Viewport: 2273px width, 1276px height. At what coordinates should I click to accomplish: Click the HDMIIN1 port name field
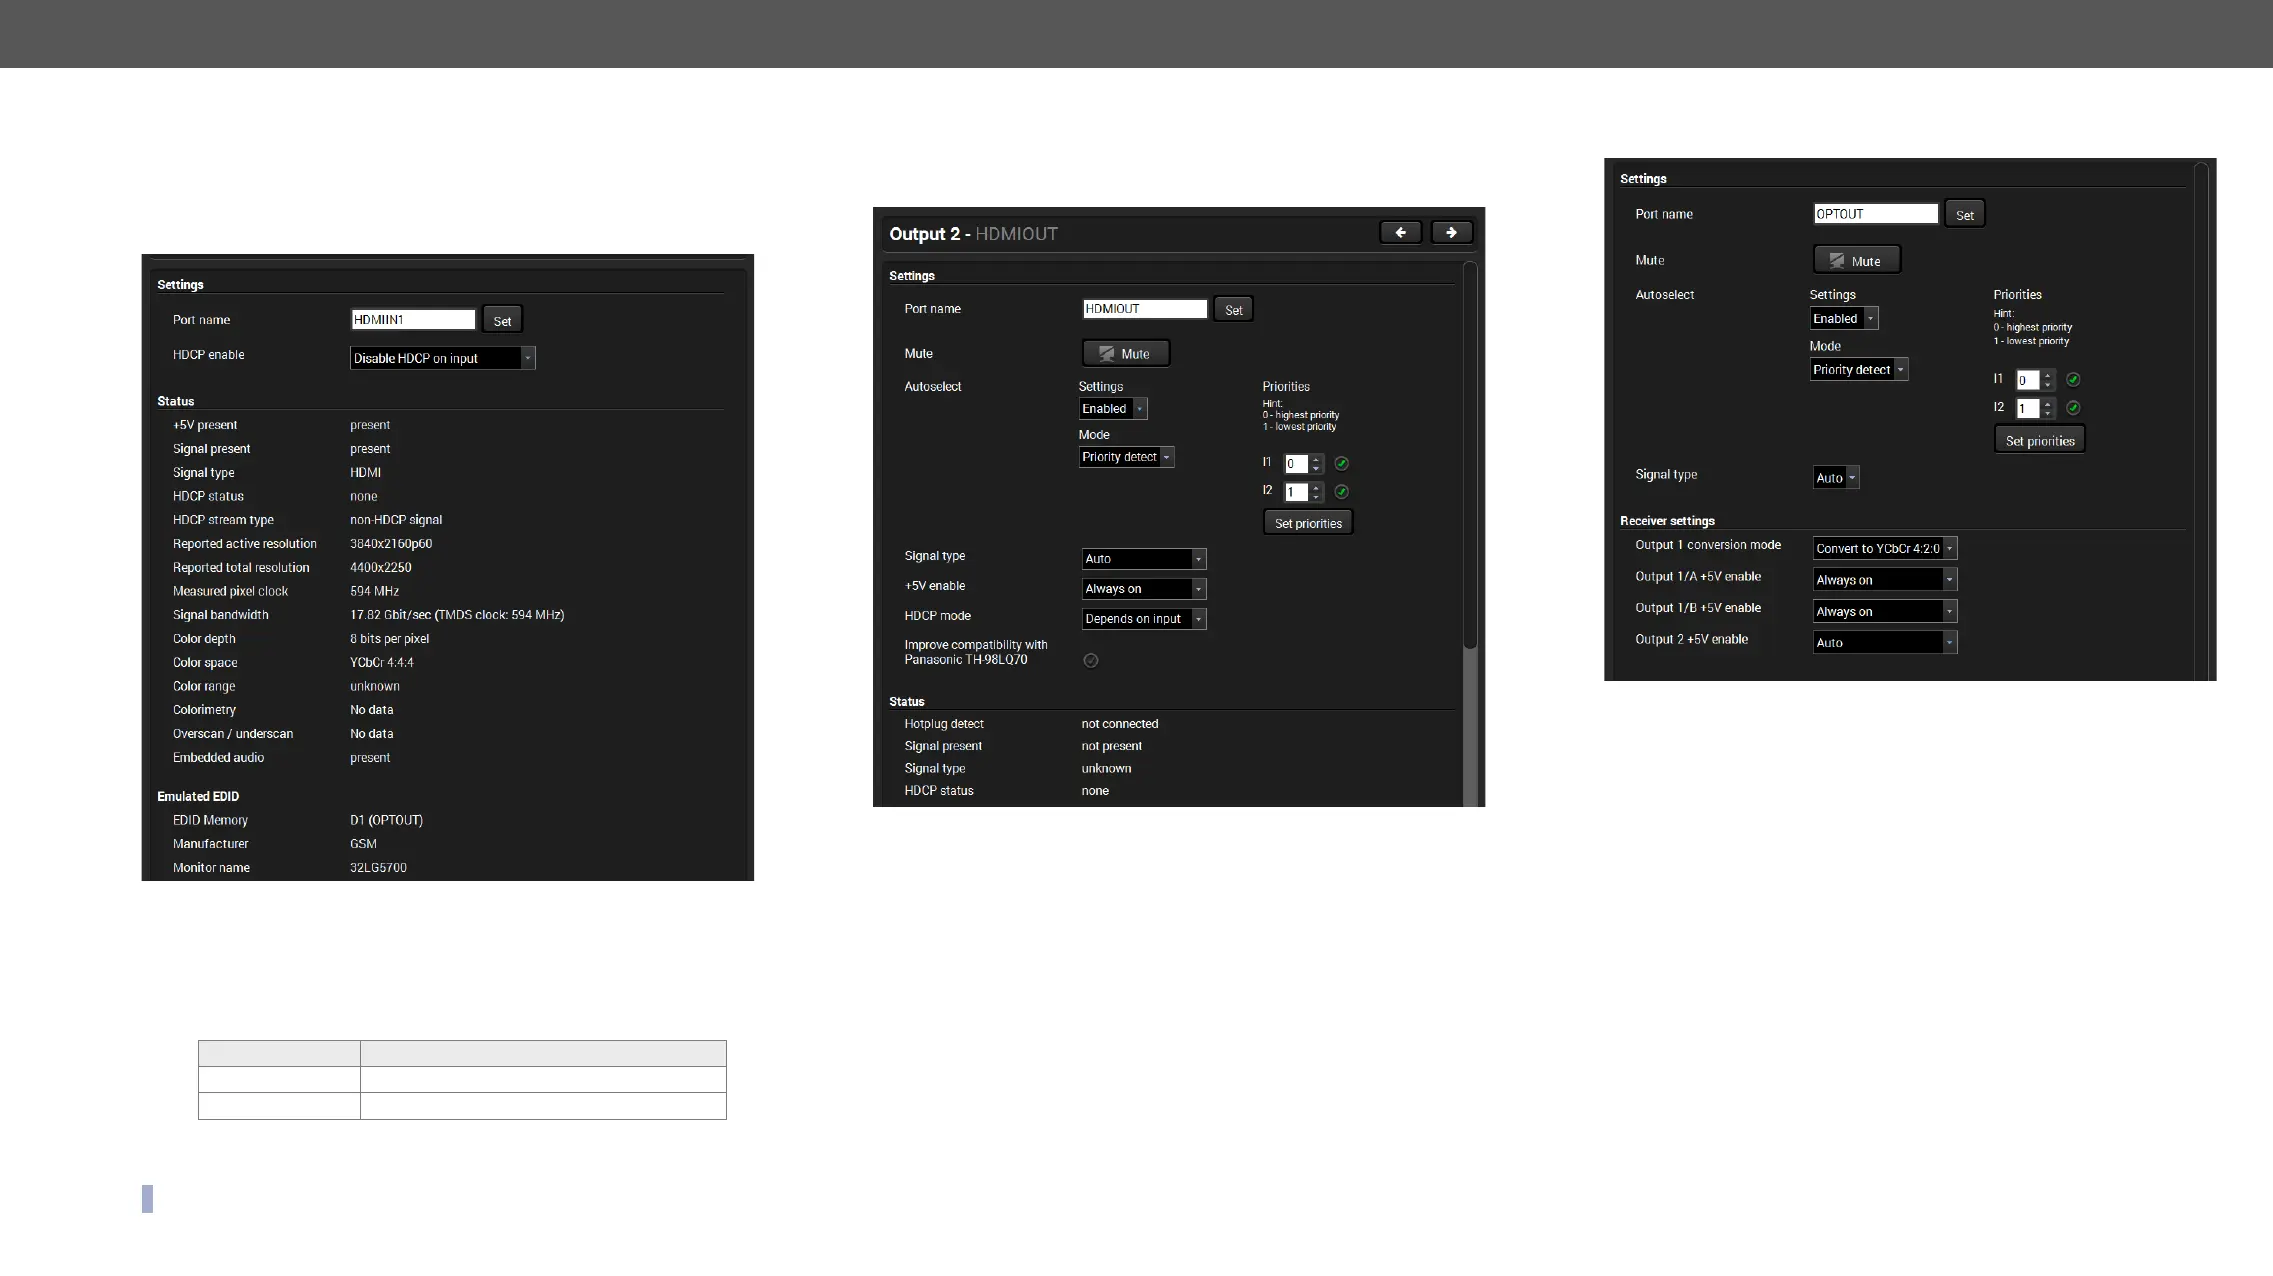point(413,320)
